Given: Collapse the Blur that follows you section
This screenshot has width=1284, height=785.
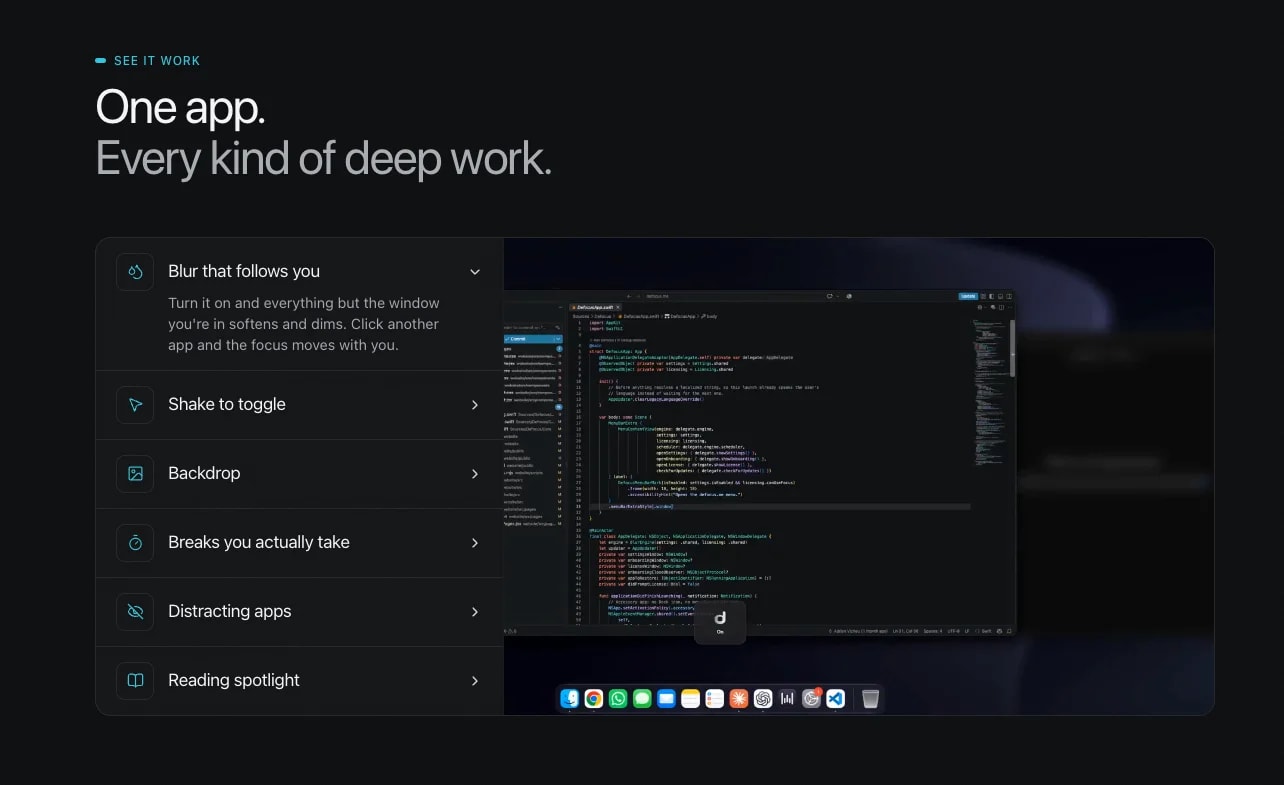Looking at the screenshot, I should pos(475,272).
